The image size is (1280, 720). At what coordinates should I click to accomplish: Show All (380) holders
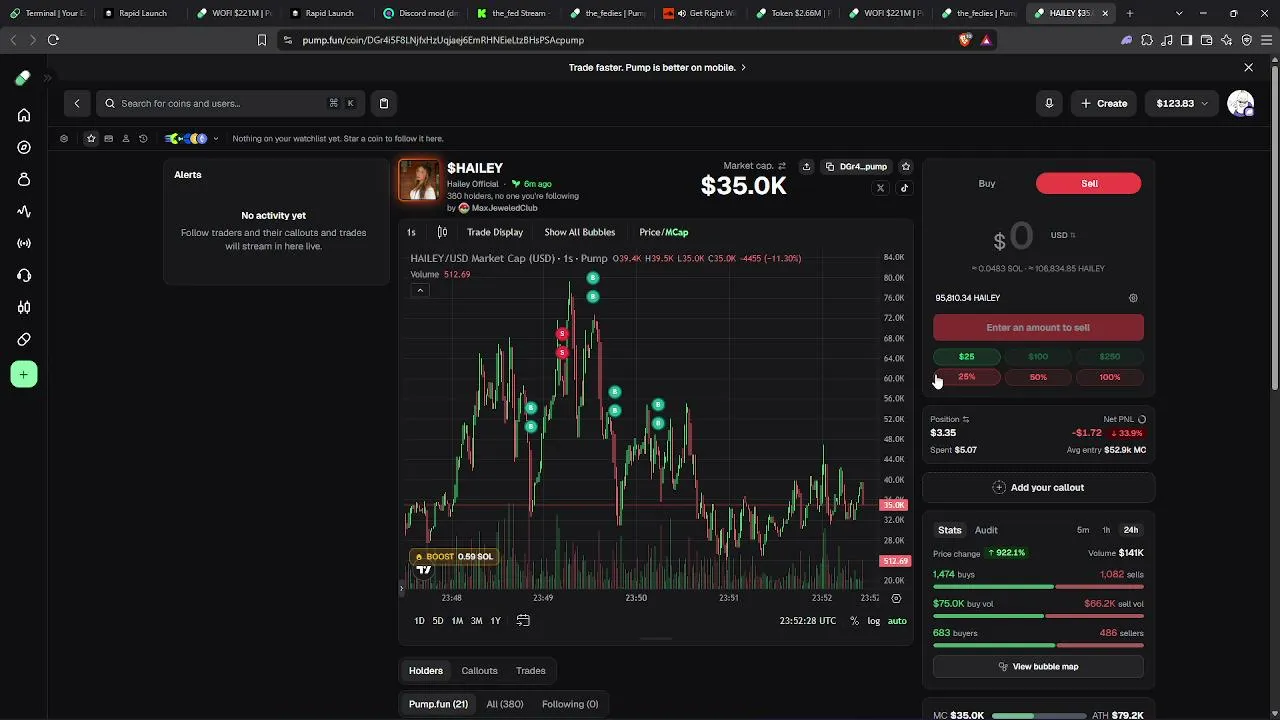(505, 704)
